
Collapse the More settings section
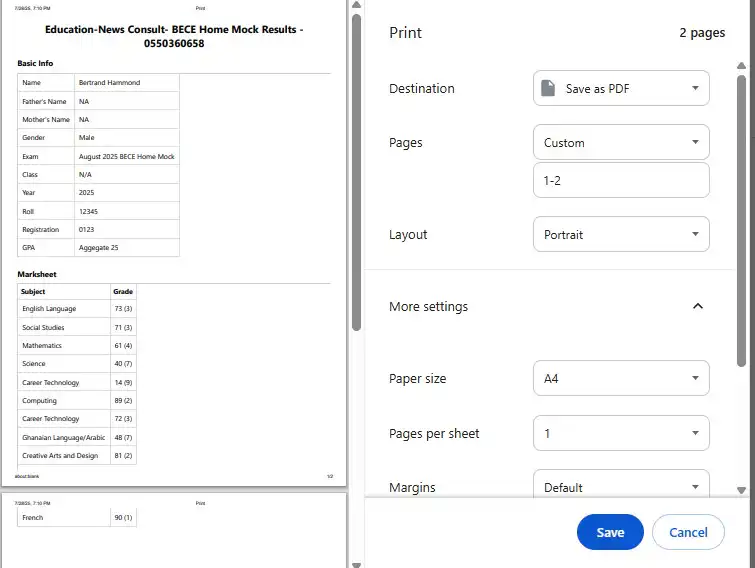coord(428,306)
